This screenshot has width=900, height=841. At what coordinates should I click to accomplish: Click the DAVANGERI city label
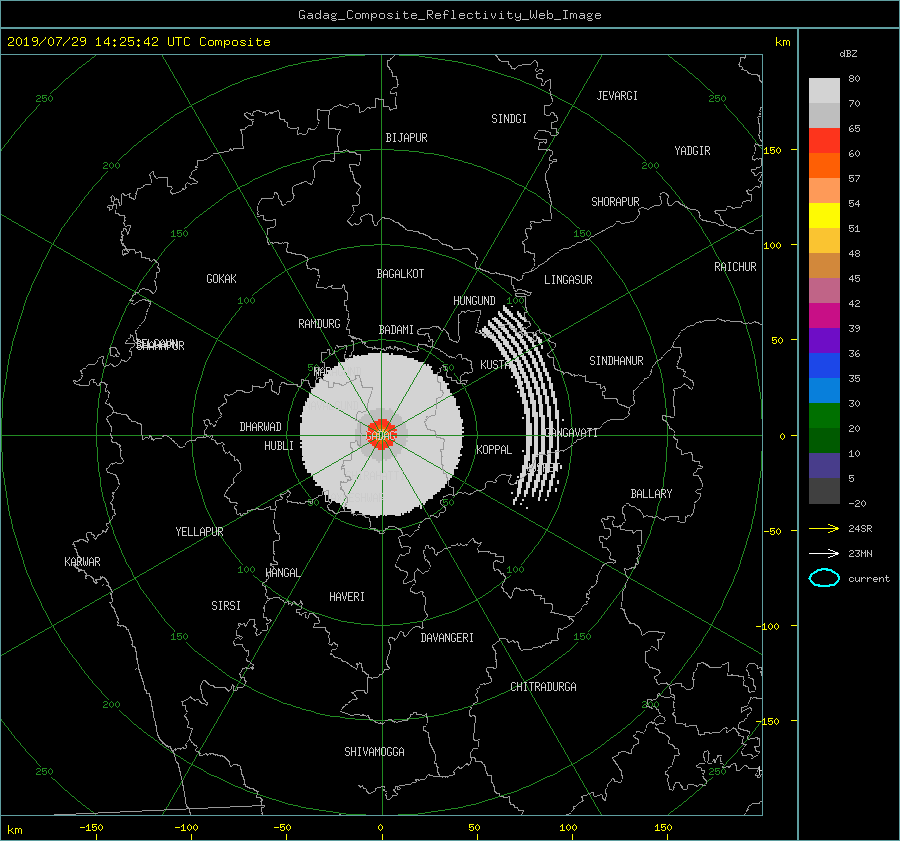tap(447, 638)
